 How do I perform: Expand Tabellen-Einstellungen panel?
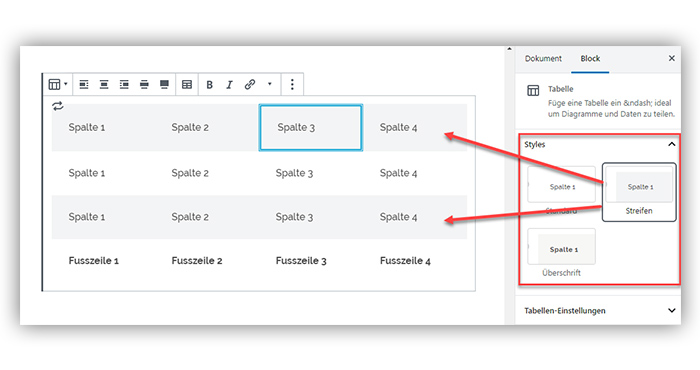point(671,311)
